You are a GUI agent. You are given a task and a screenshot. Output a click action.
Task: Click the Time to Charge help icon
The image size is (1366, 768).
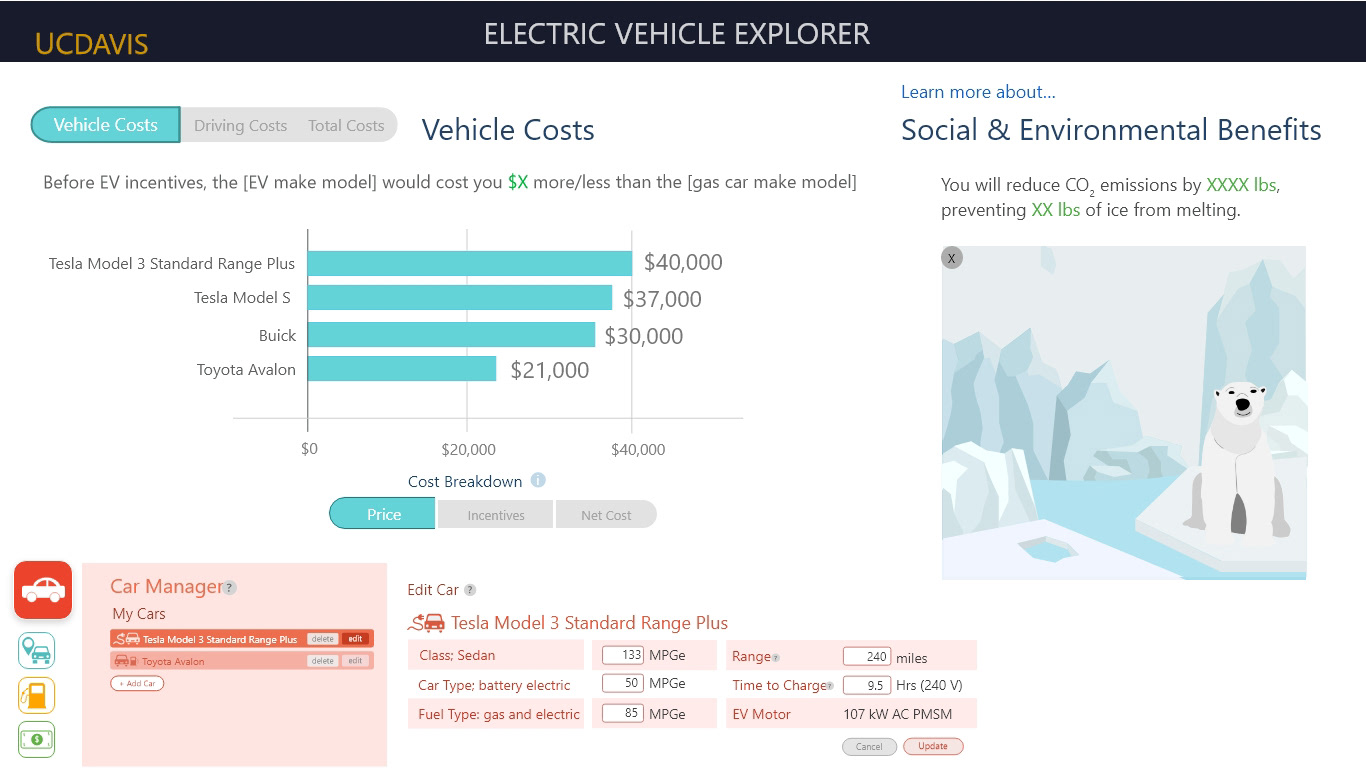(829, 686)
